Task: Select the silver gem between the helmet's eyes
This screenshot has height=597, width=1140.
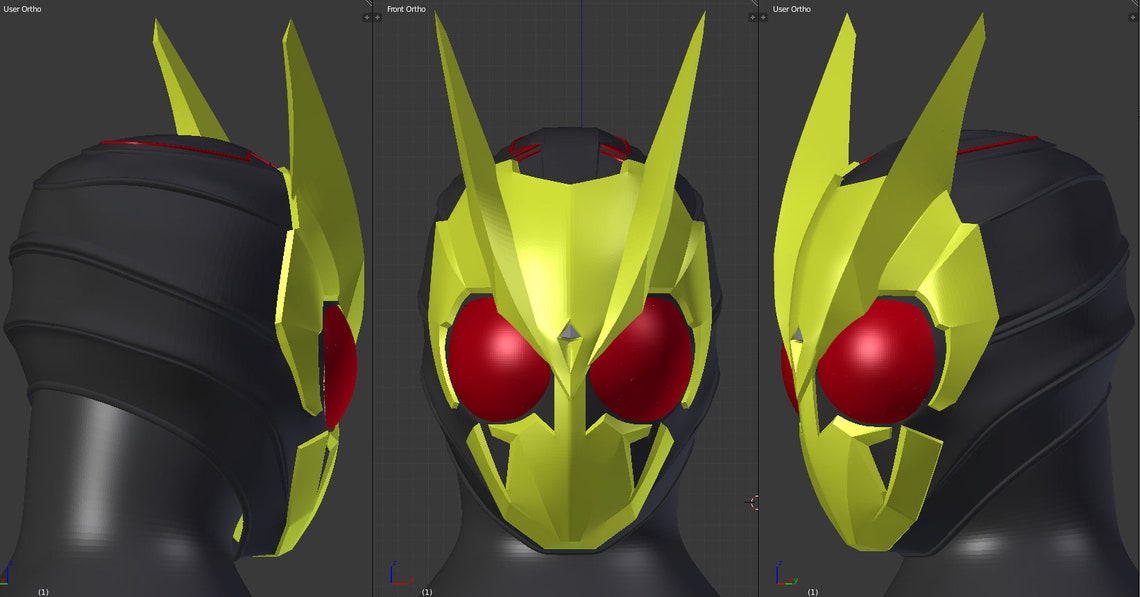Action: [571, 330]
